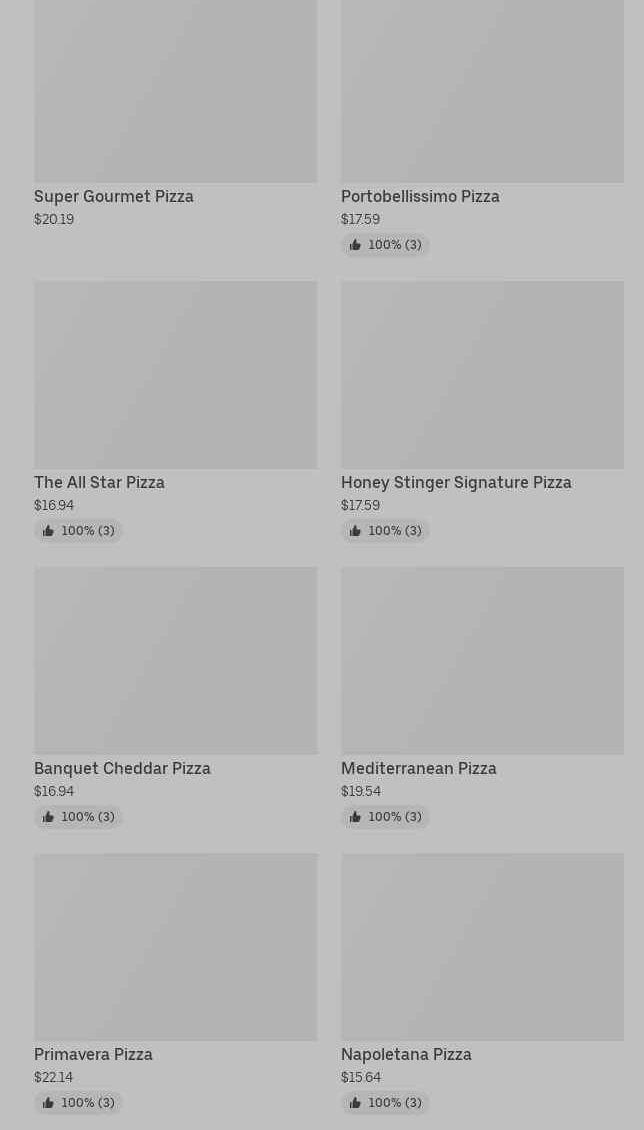Click thumbs-up icon under Honey Stinger Signature Pizza
This screenshot has height=1130, width=644.
[355, 531]
